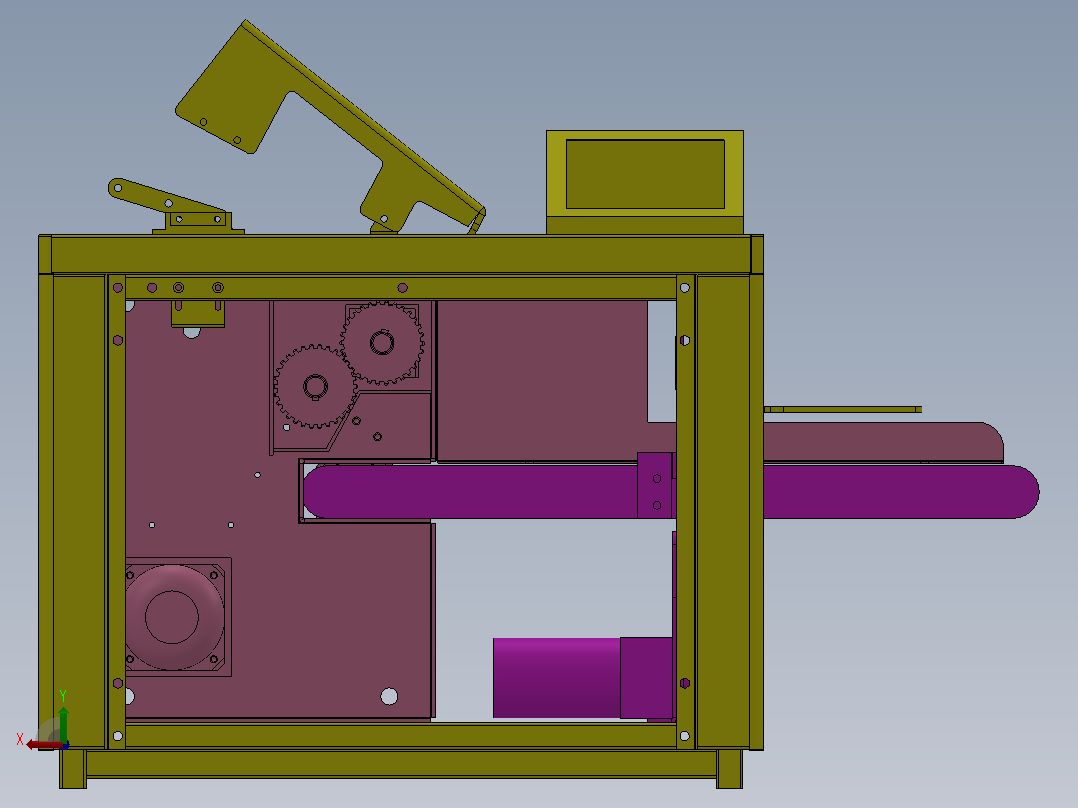Image resolution: width=1078 pixels, height=808 pixels.
Task: Select the small lever handle on the frame top
Action: (166, 198)
